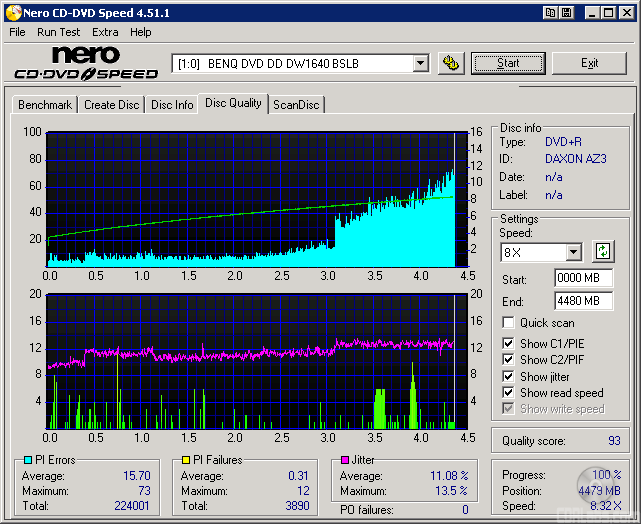Click the green refresh icon next to Speed

point(603,252)
